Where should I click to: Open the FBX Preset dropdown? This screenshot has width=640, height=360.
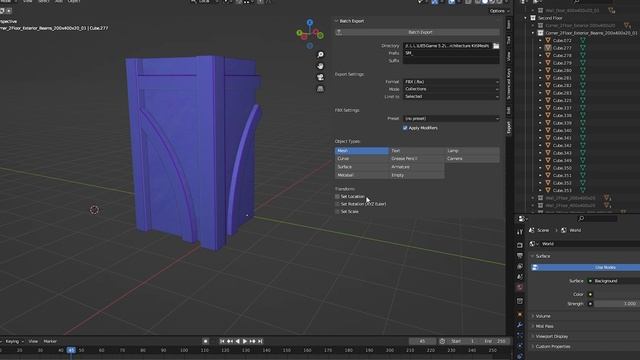click(x=451, y=118)
